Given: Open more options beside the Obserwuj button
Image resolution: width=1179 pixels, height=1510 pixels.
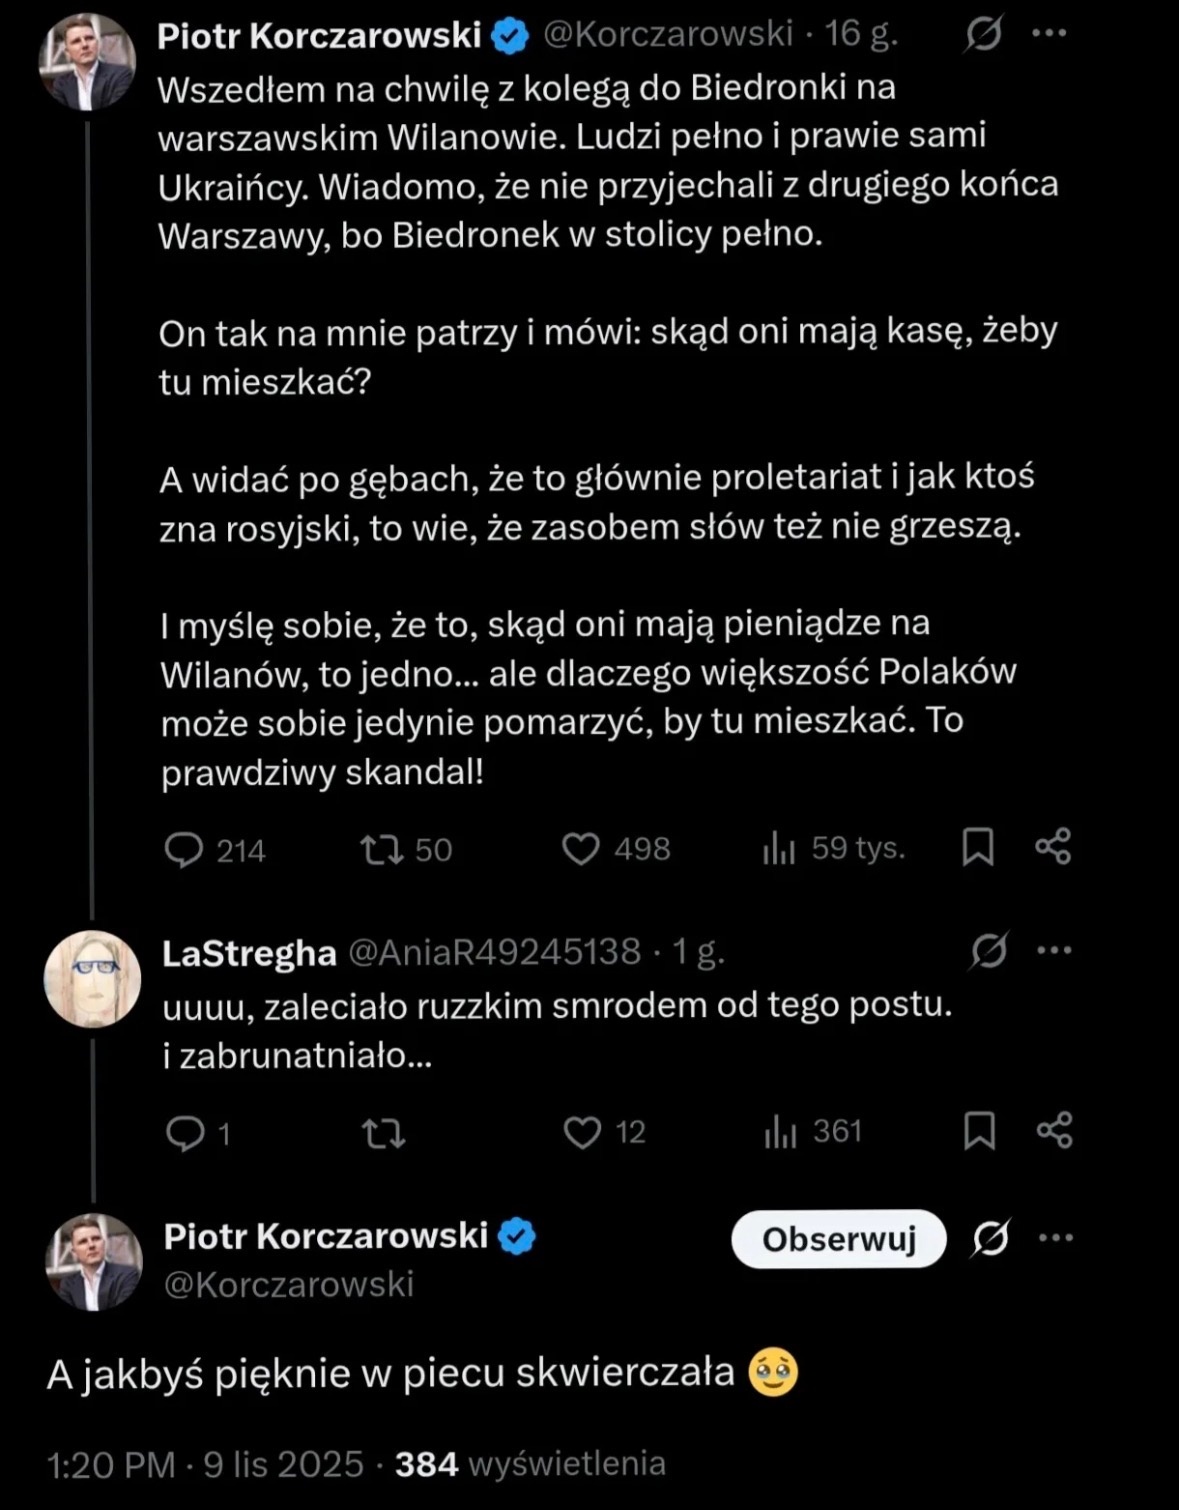Looking at the screenshot, I should 1056,1238.
